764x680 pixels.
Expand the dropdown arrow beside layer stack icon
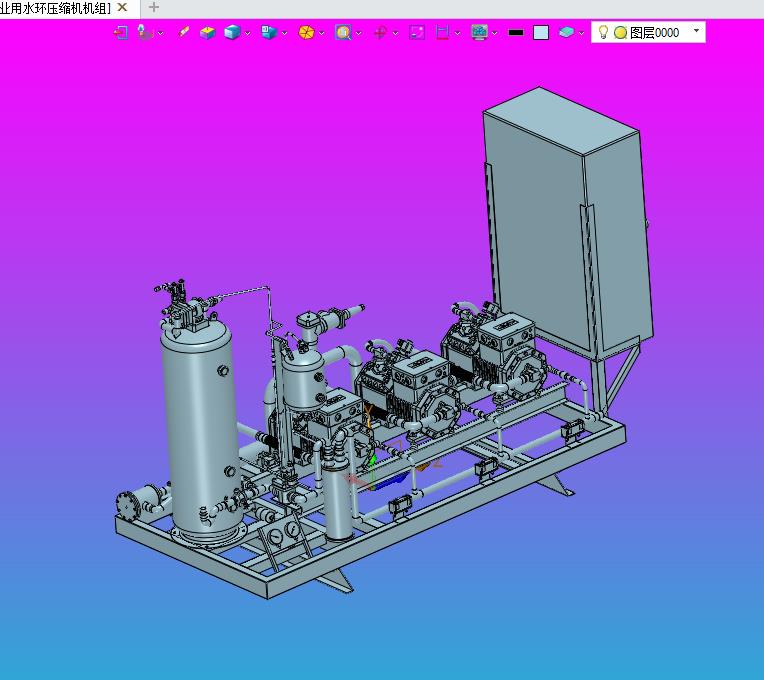[x=582, y=33]
